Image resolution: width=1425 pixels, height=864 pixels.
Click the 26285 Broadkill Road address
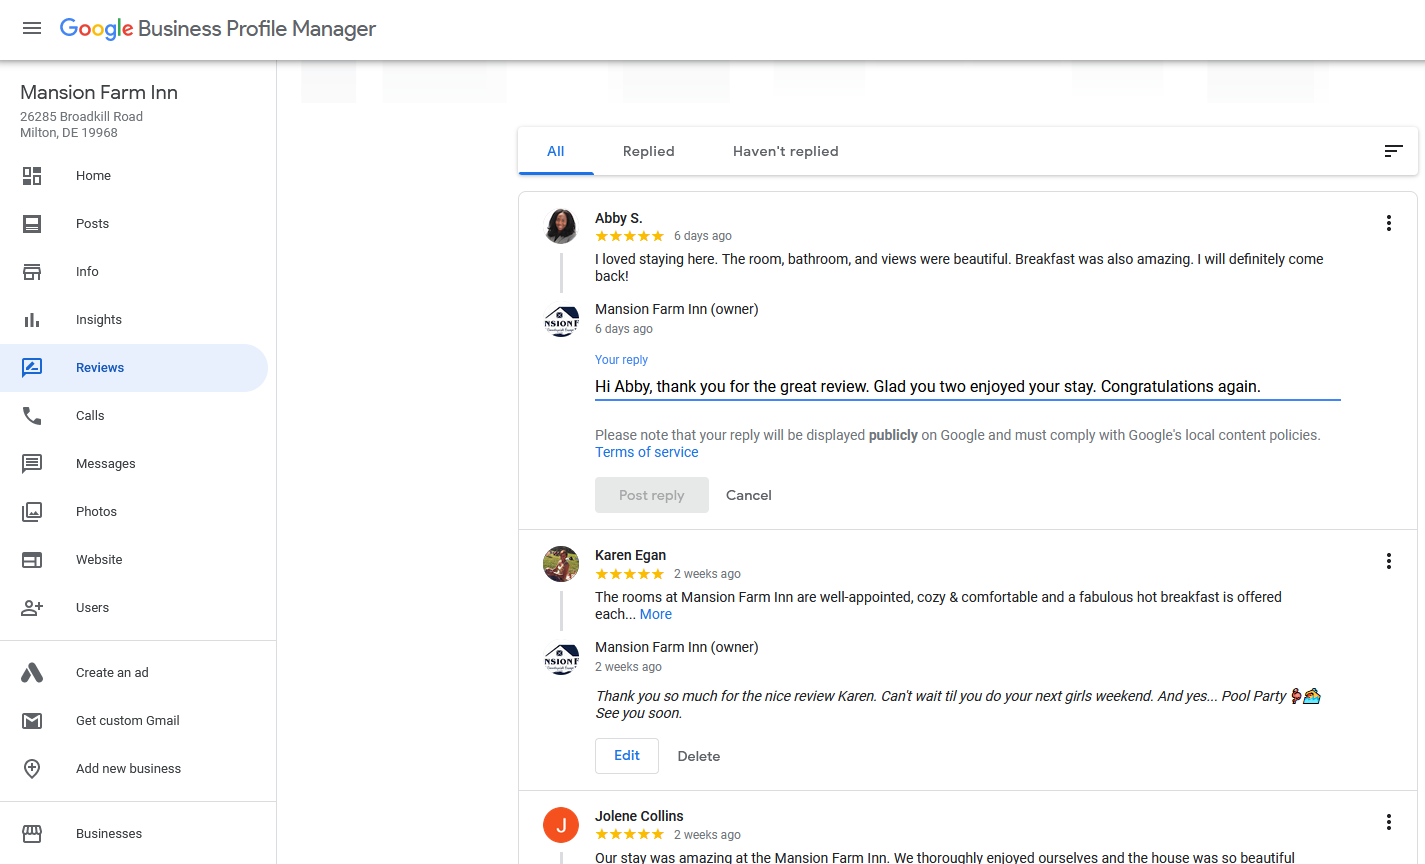(x=81, y=117)
